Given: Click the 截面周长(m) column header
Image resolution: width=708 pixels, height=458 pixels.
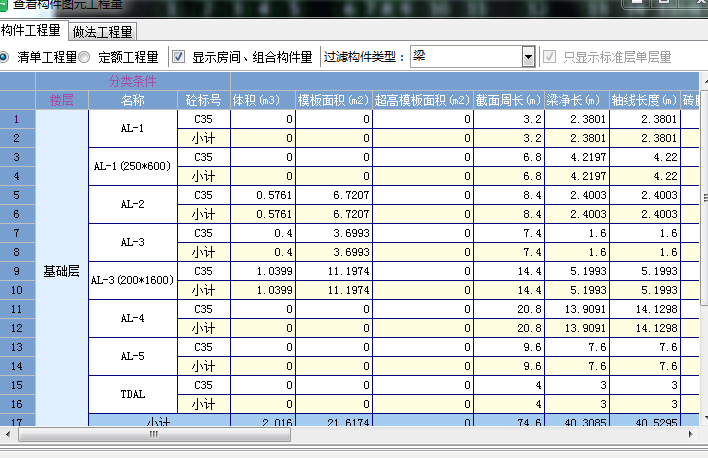Looking at the screenshot, I should (x=509, y=100).
